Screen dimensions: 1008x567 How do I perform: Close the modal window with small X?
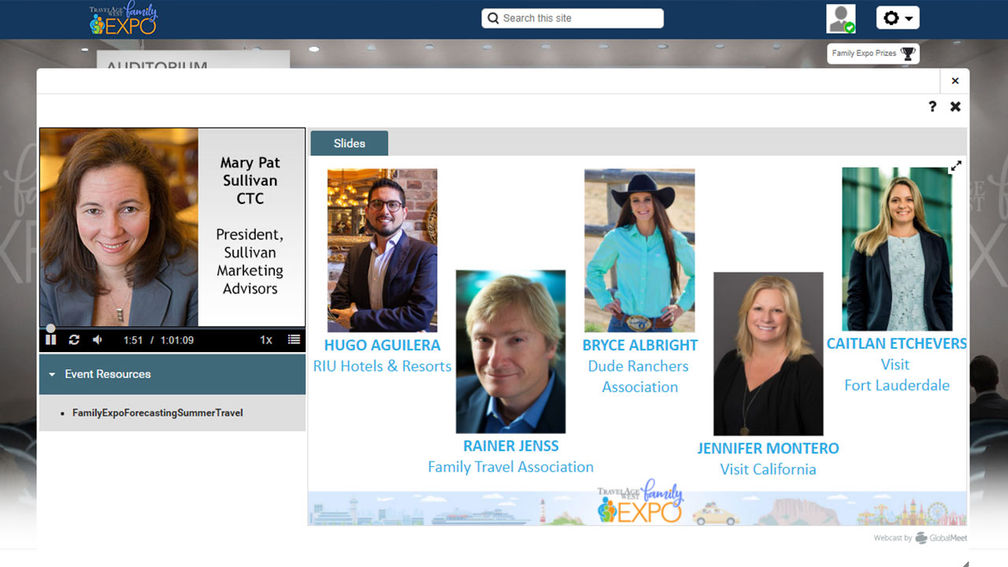(955, 81)
